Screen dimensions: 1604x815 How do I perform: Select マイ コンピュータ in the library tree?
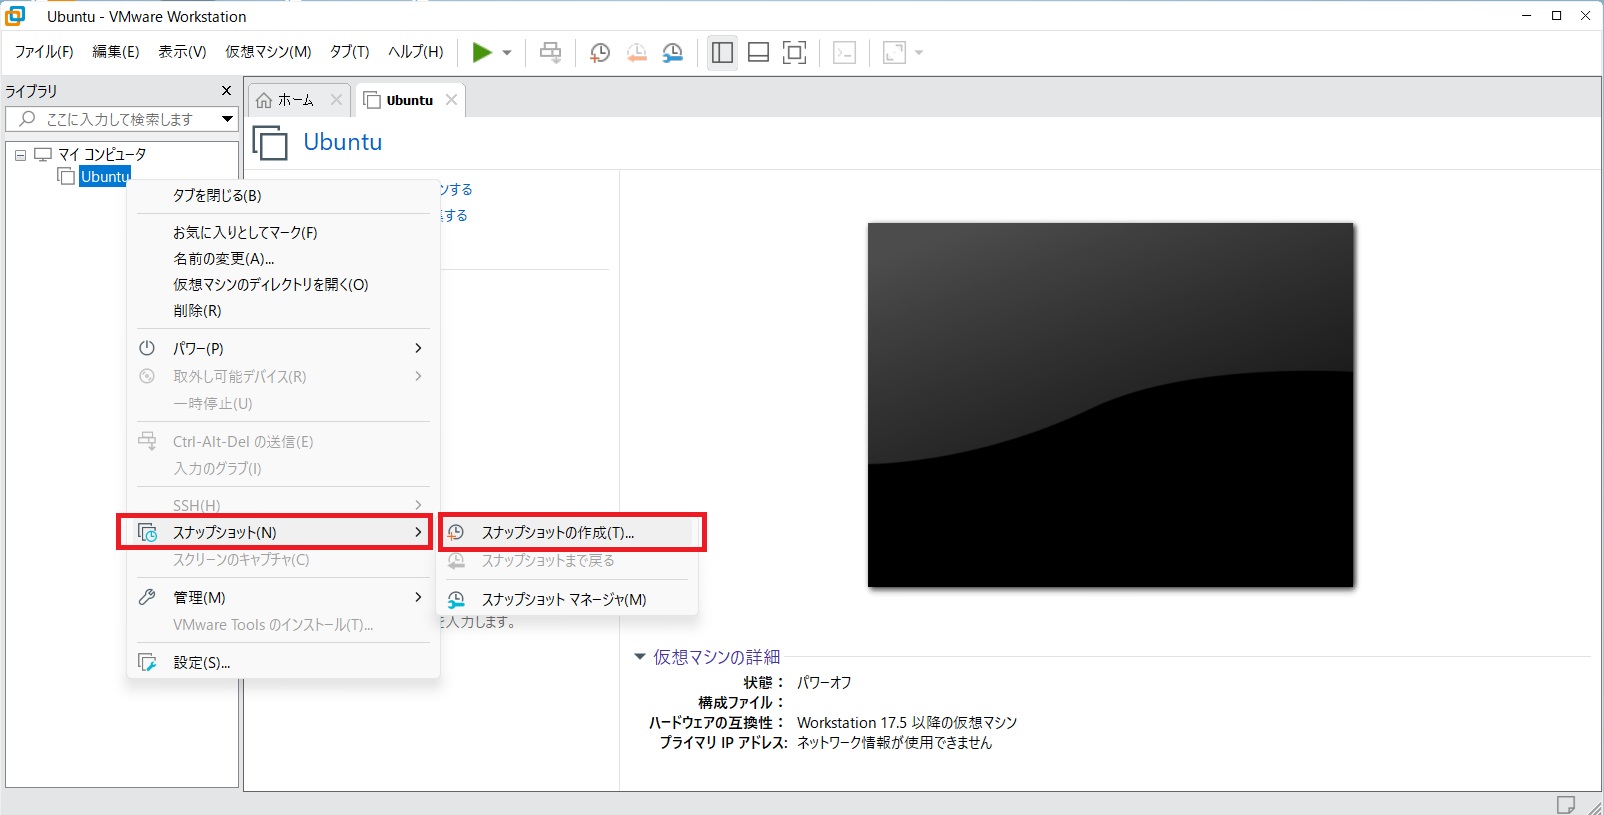pyautogui.click(x=102, y=155)
